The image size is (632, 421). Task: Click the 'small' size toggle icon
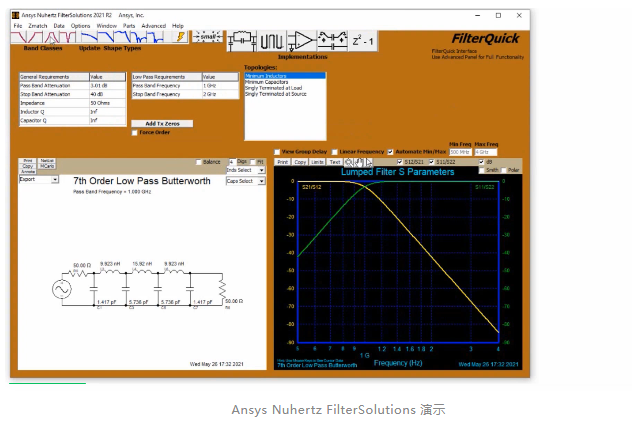207,37
